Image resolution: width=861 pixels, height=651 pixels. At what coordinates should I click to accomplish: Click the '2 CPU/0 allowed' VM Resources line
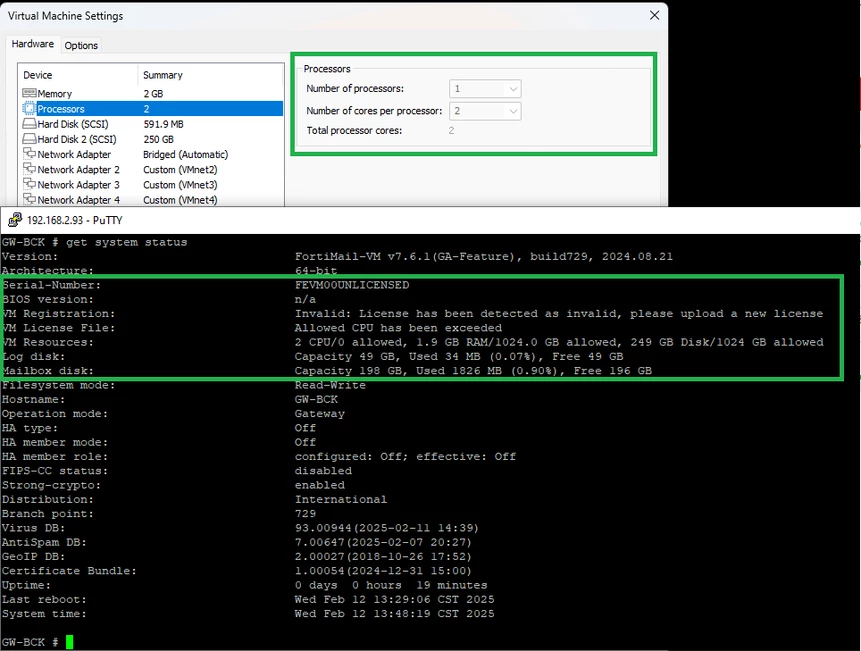coord(559,342)
